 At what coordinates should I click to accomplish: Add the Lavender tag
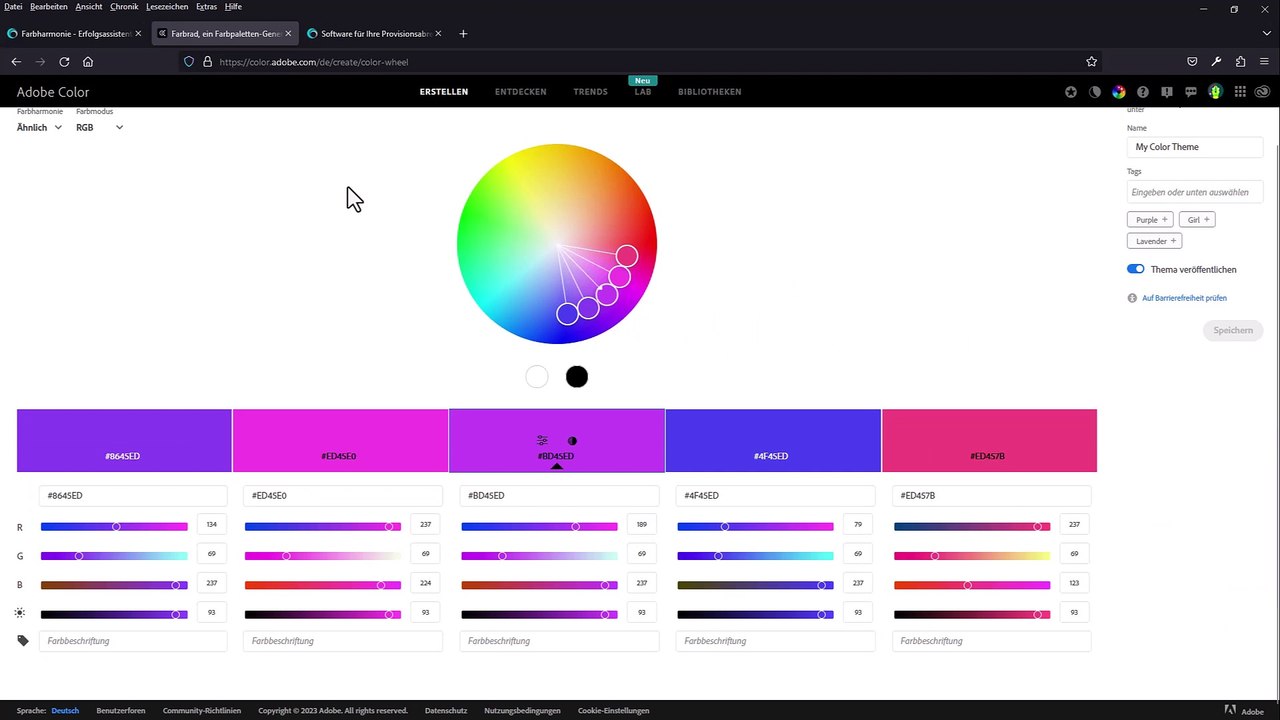click(1154, 241)
